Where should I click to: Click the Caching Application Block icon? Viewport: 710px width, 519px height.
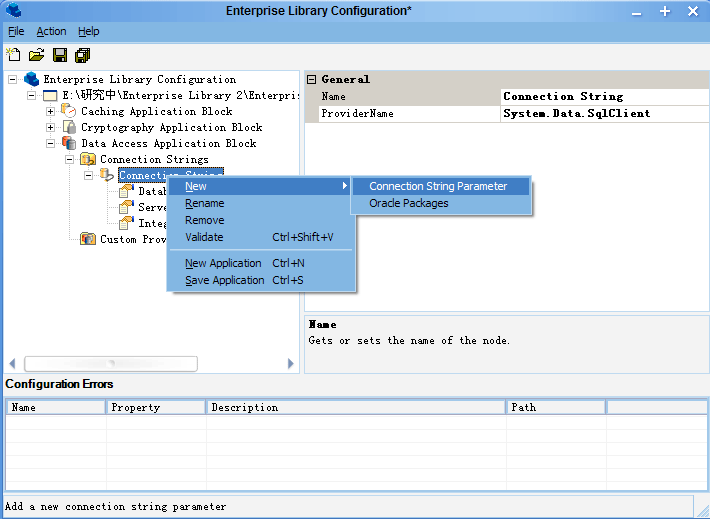(68, 111)
